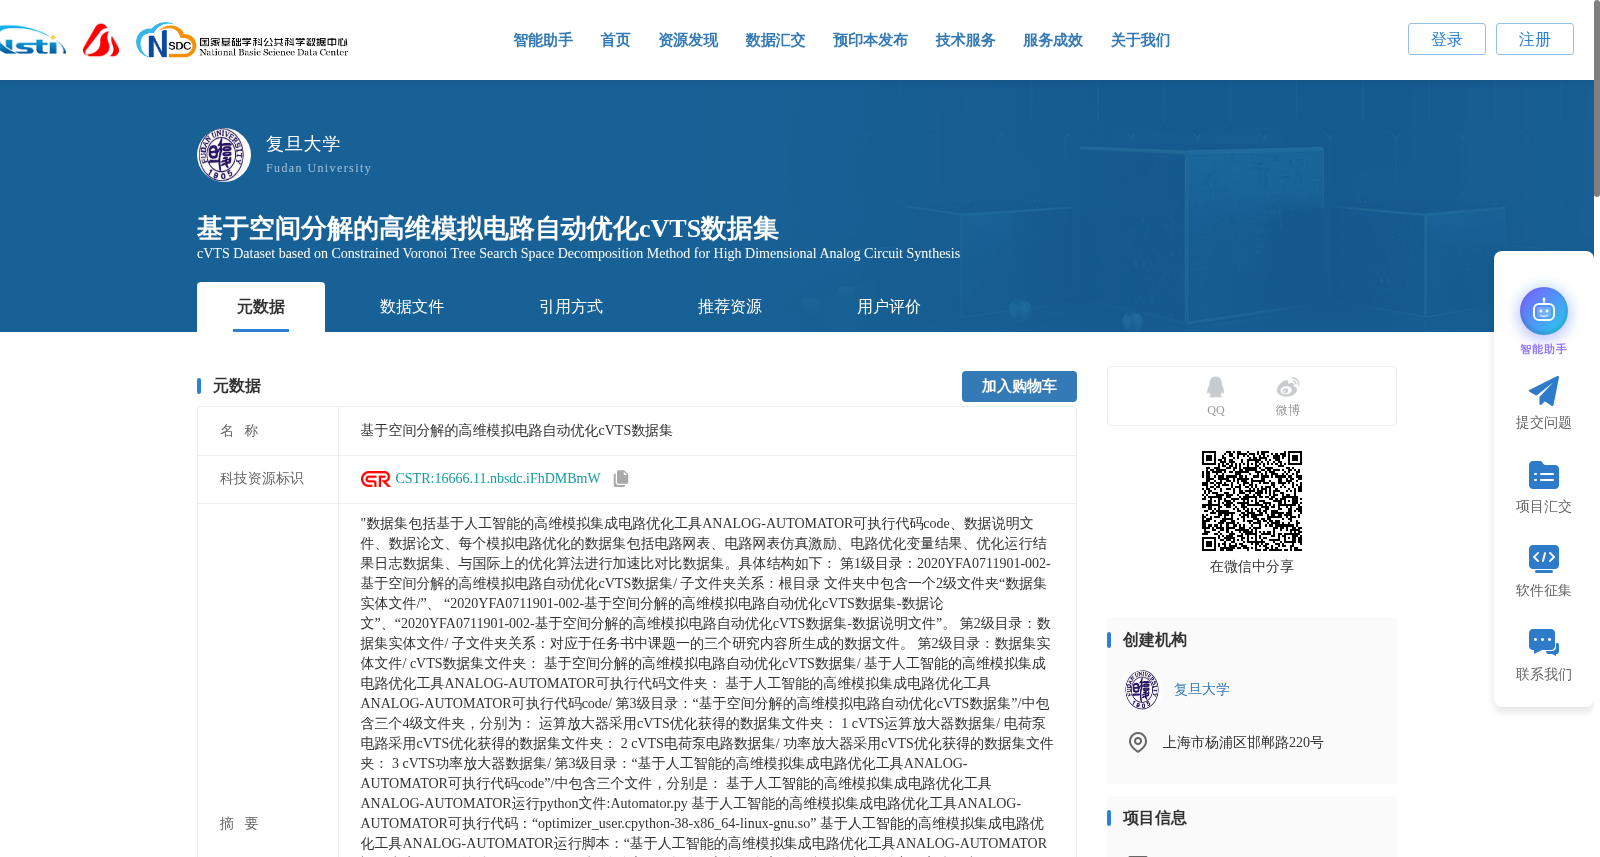Open the 项目汇交 folder icon
The width and height of the screenshot is (1600, 857).
coord(1543,475)
